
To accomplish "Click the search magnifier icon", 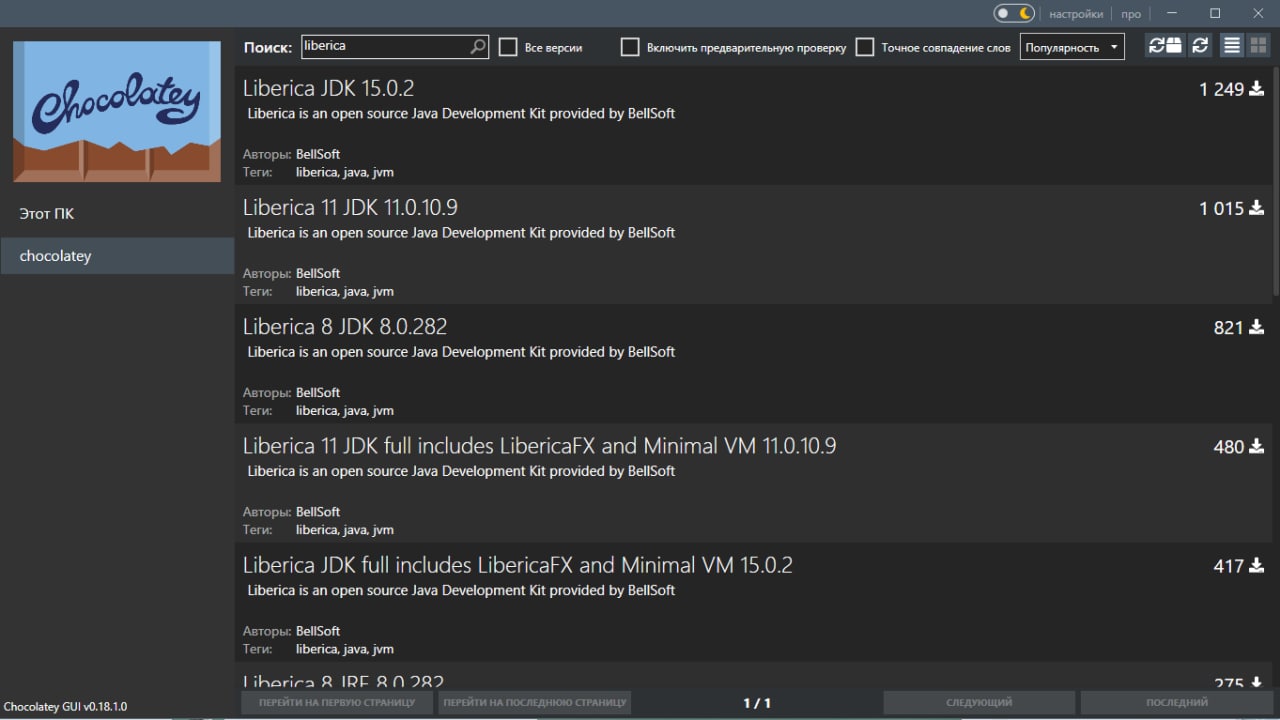I will [478, 46].
